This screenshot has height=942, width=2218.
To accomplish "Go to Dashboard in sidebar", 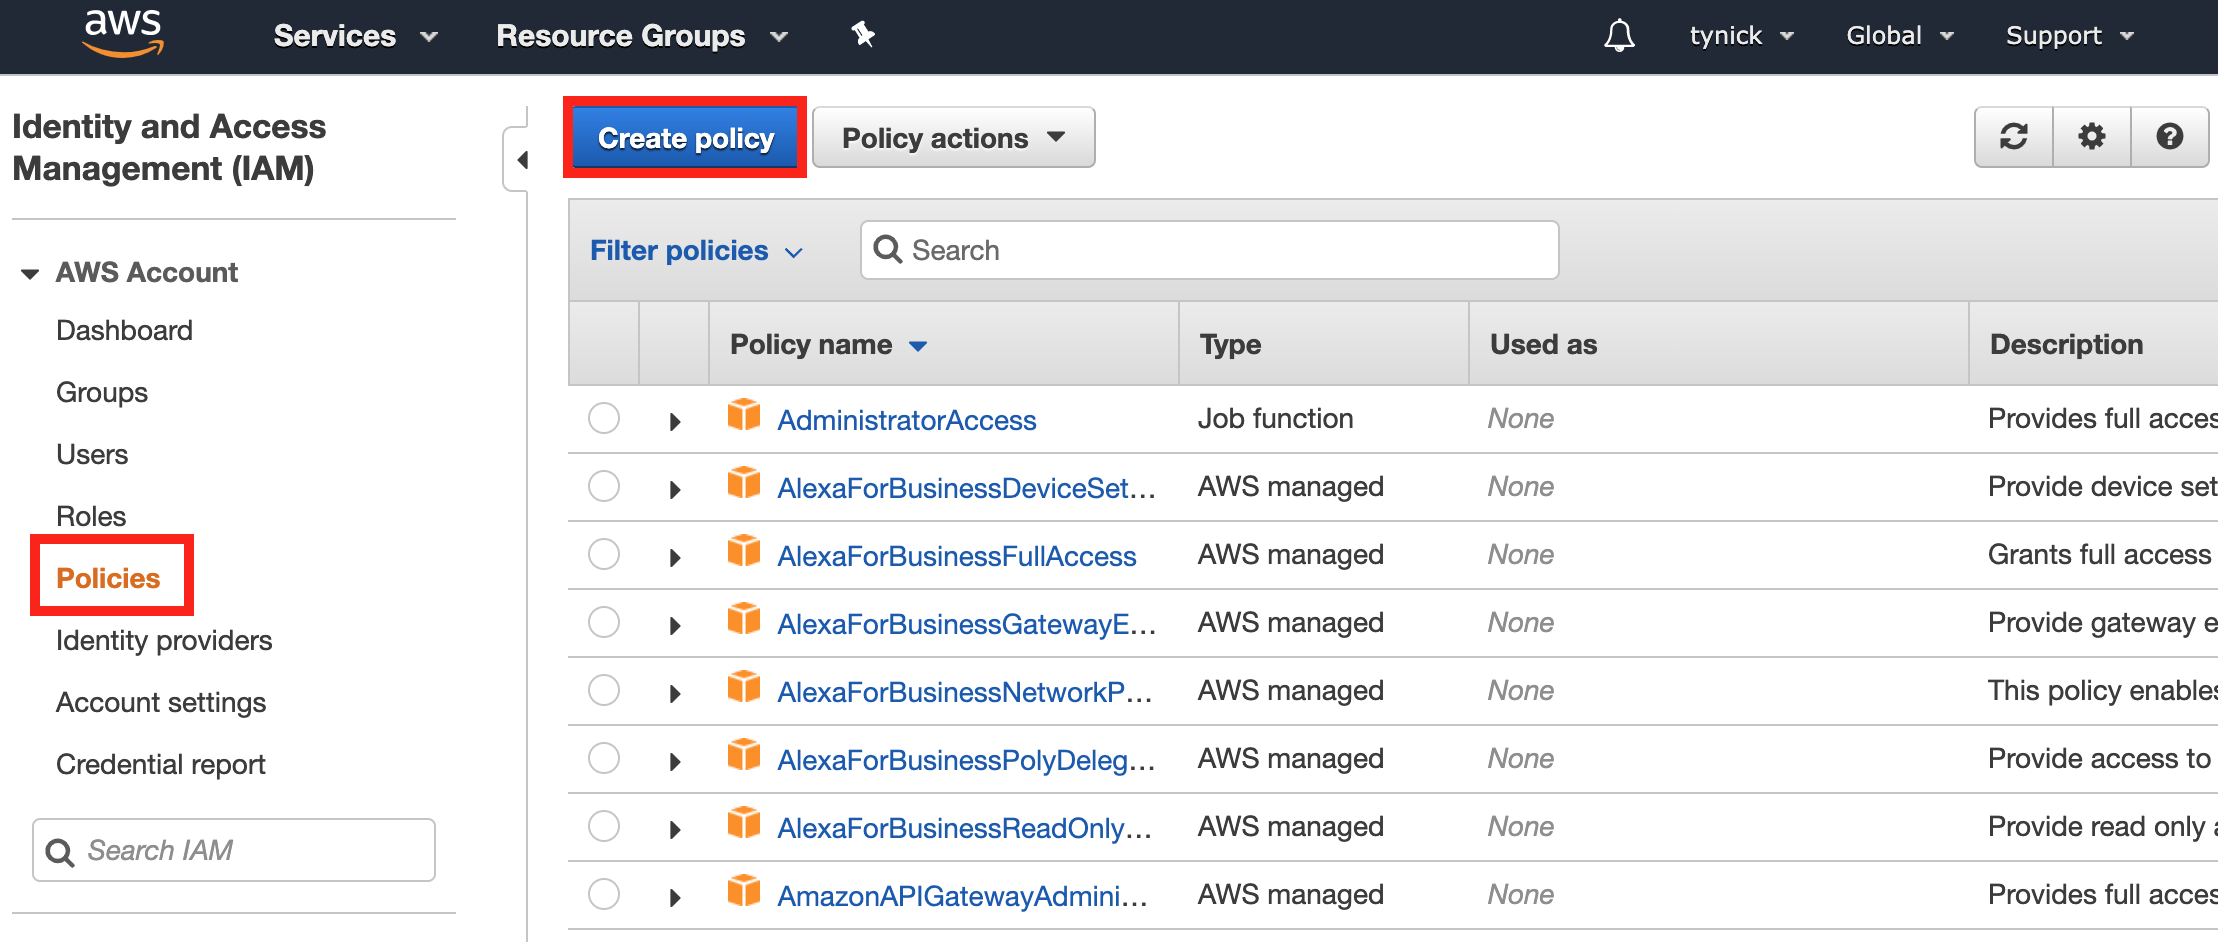I will [x=125, y=330].
